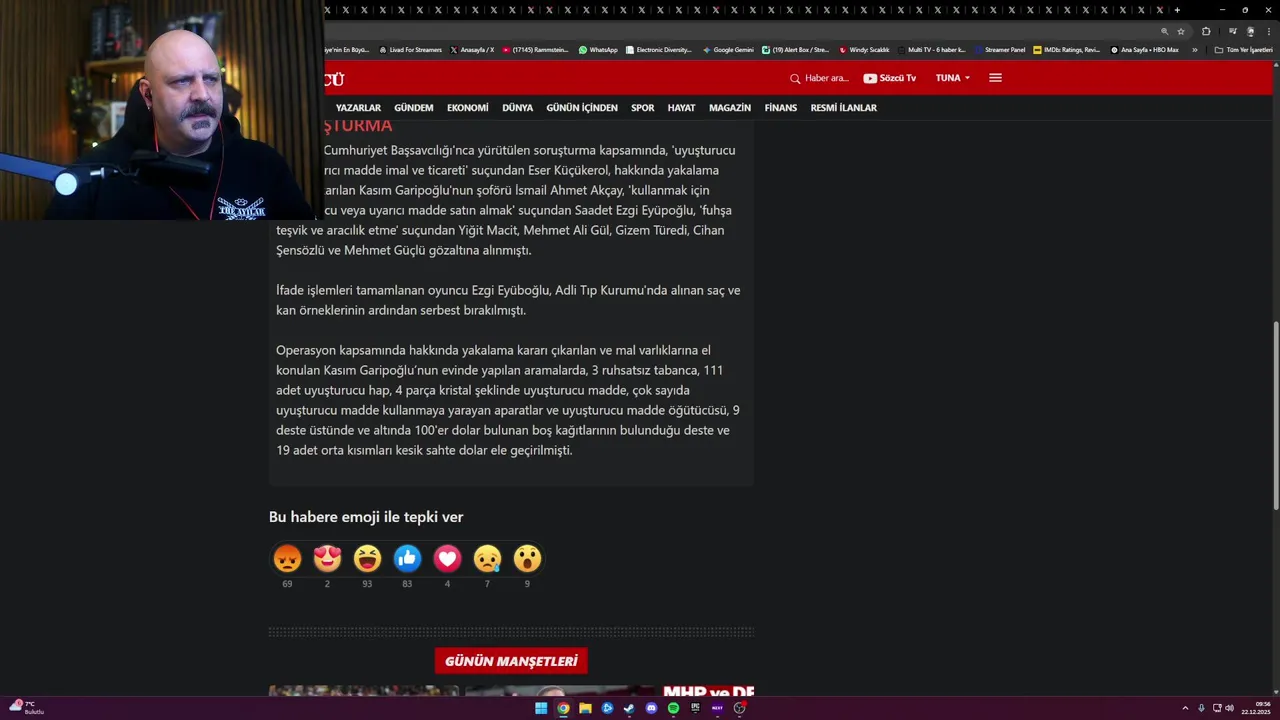Screen dimensions: 1280x720
Task: Open the Rammstein YouTube bookmark
Action: 536,50
